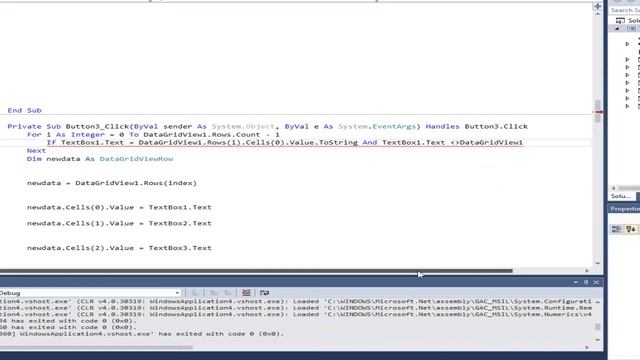Viewport: 640px width, 360px height.
Task: Expand the bottommost collapsed Solution Explorer node
Action: click(627, 106)
